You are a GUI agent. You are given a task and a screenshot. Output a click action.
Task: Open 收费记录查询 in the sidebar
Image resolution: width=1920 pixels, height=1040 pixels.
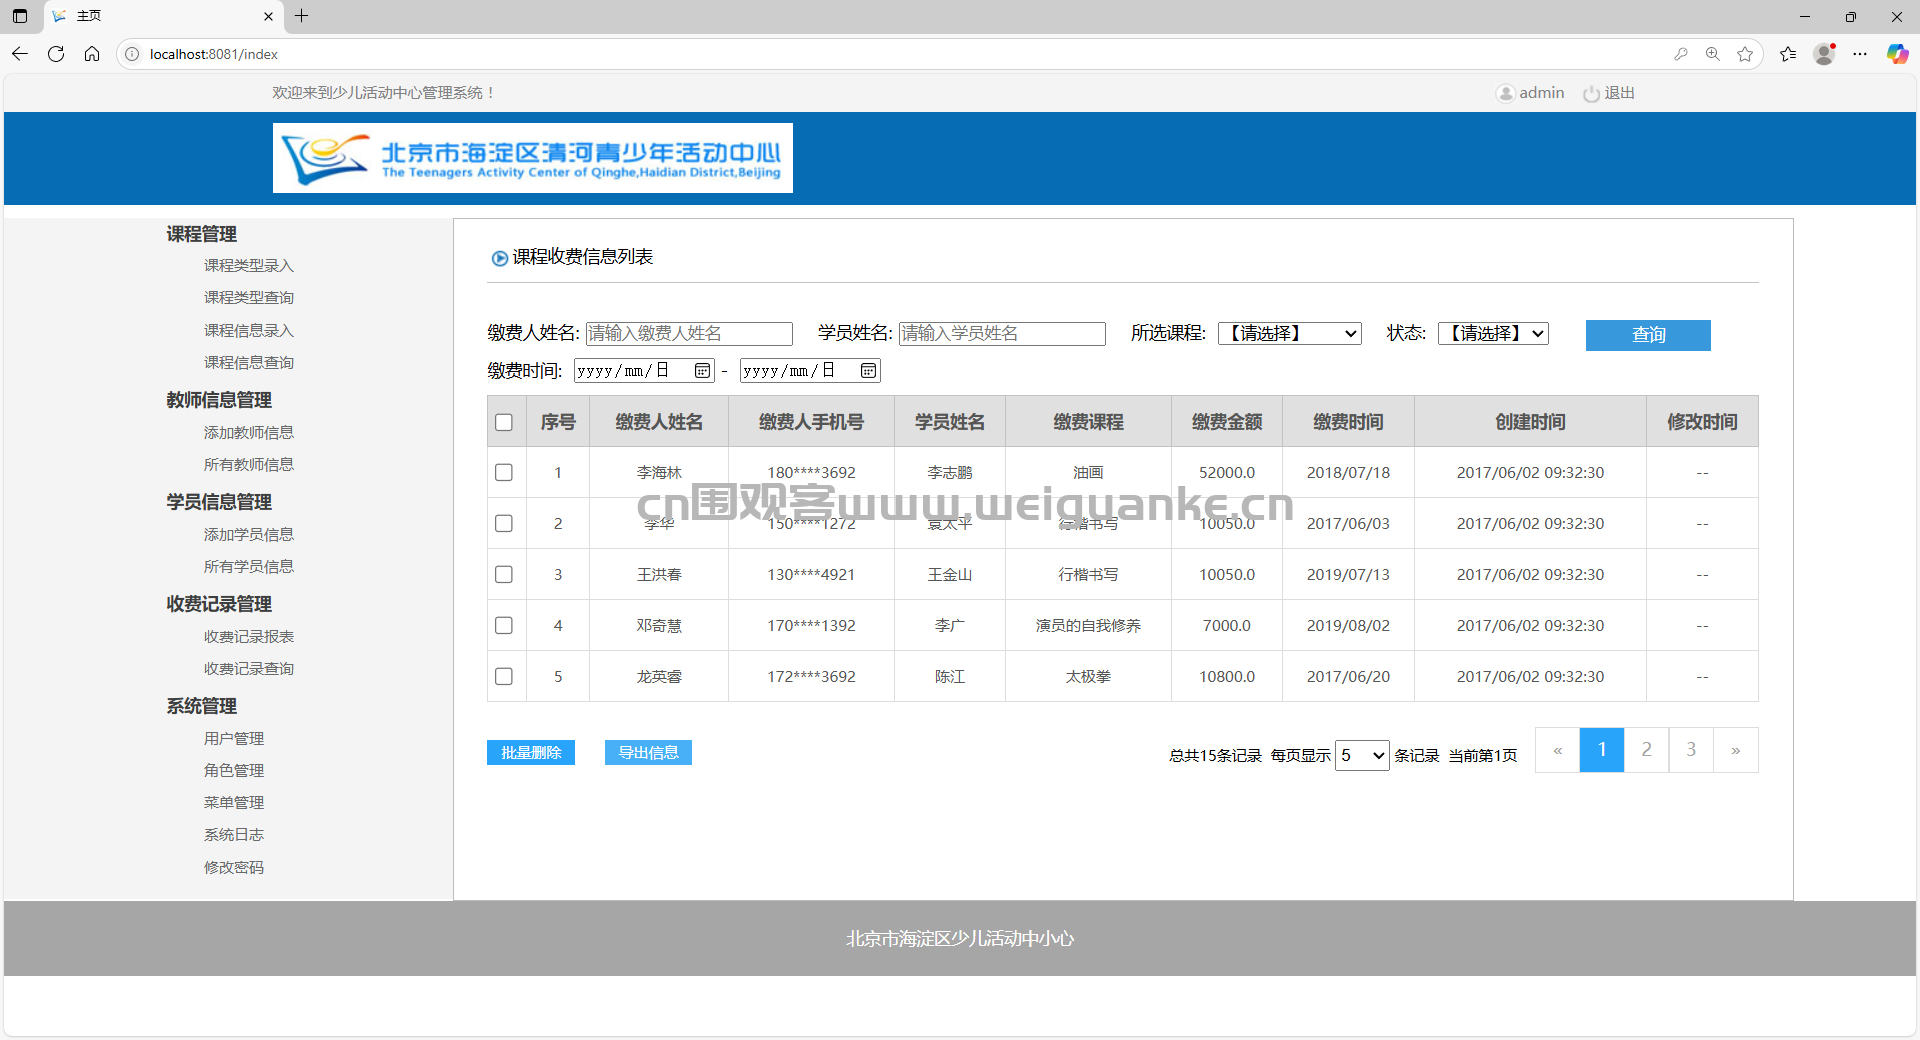point(249,668)
